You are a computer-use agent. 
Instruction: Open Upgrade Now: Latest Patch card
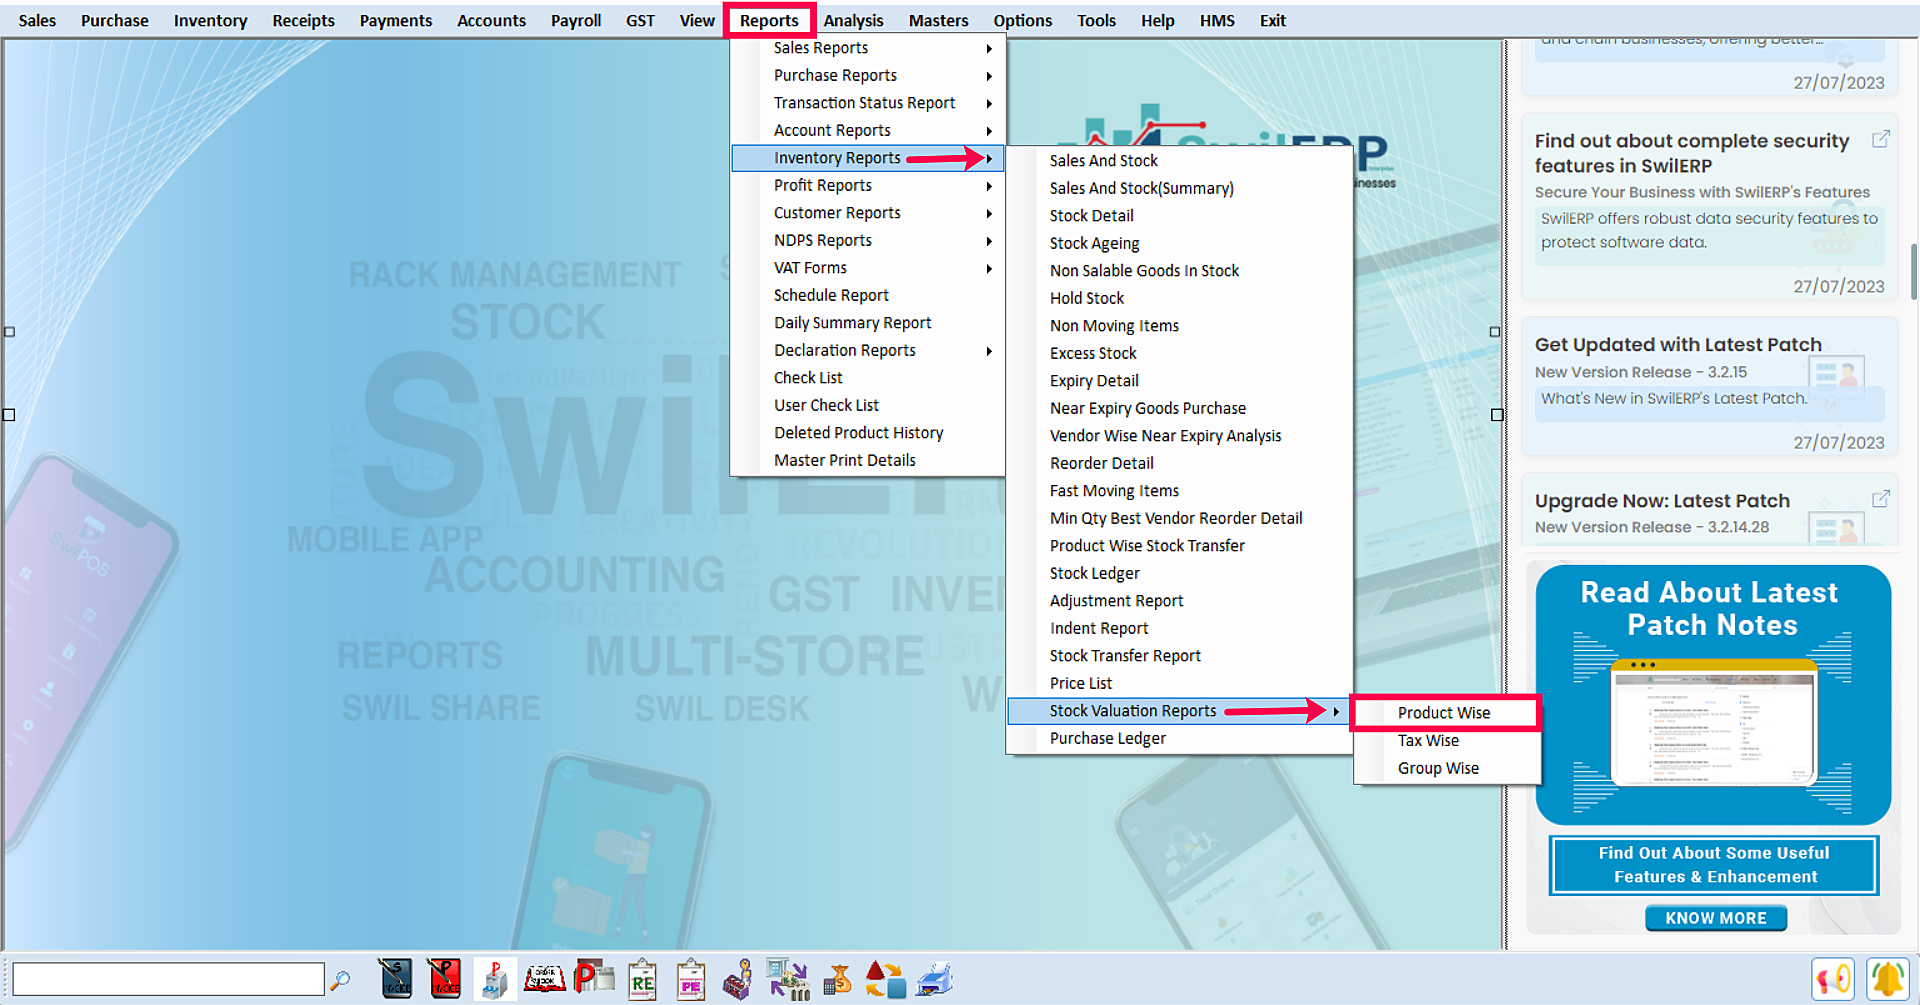(x=1709, y=511)
